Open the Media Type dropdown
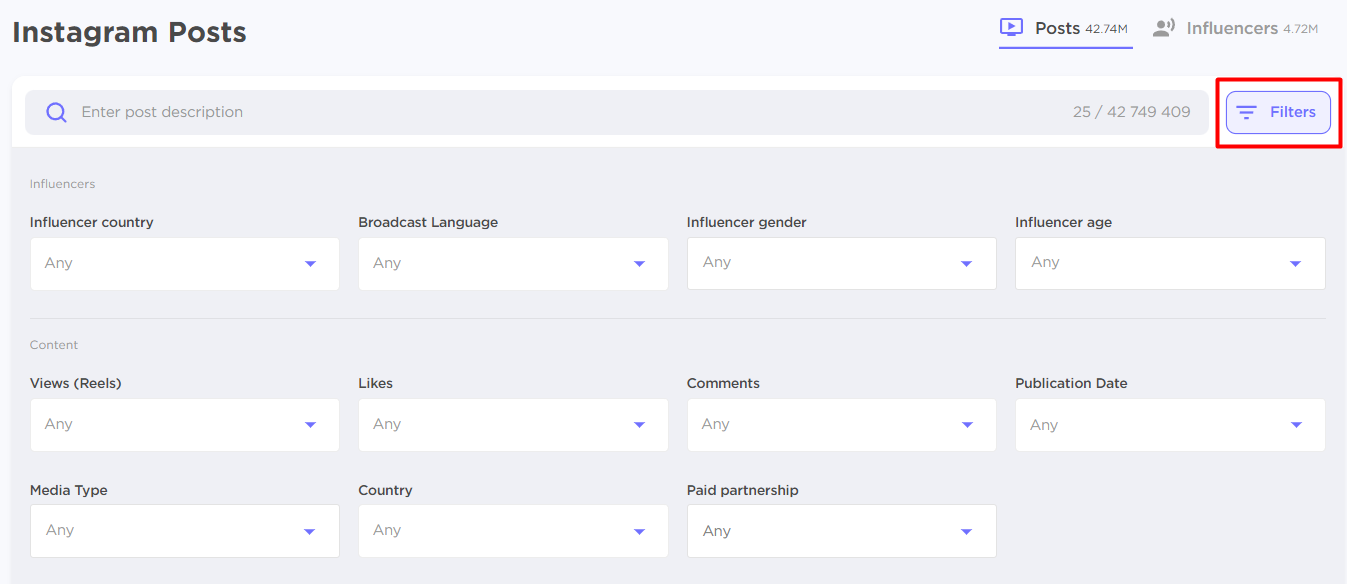 [x=185, y=531]
